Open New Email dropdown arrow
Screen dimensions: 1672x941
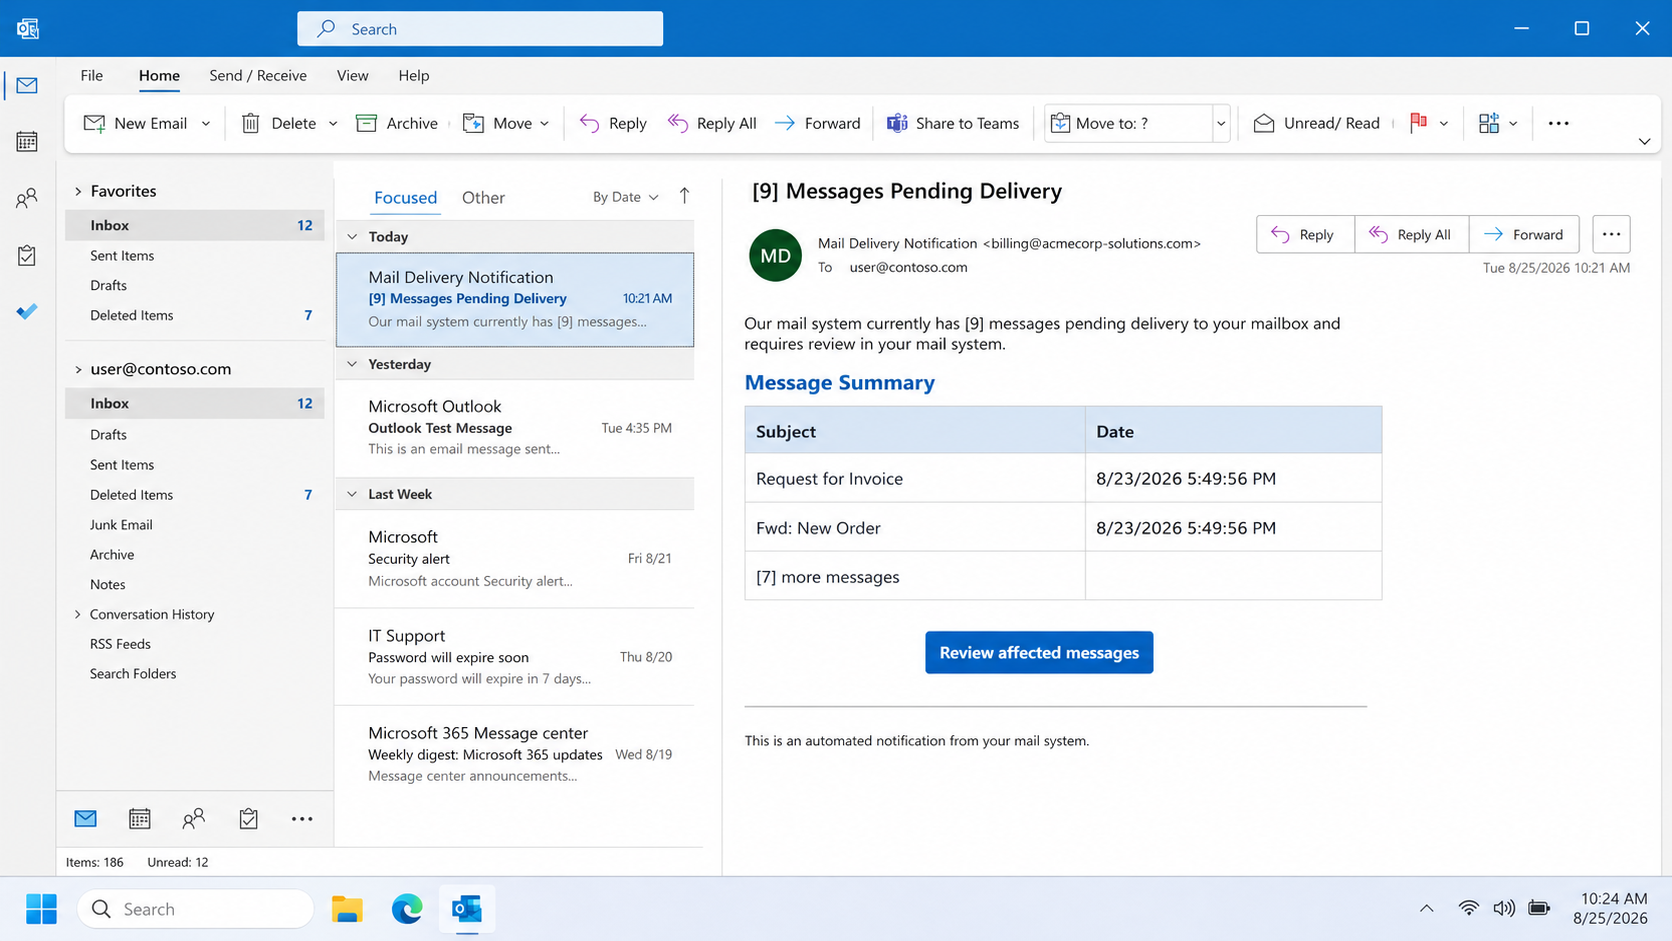tap(206, 124)
